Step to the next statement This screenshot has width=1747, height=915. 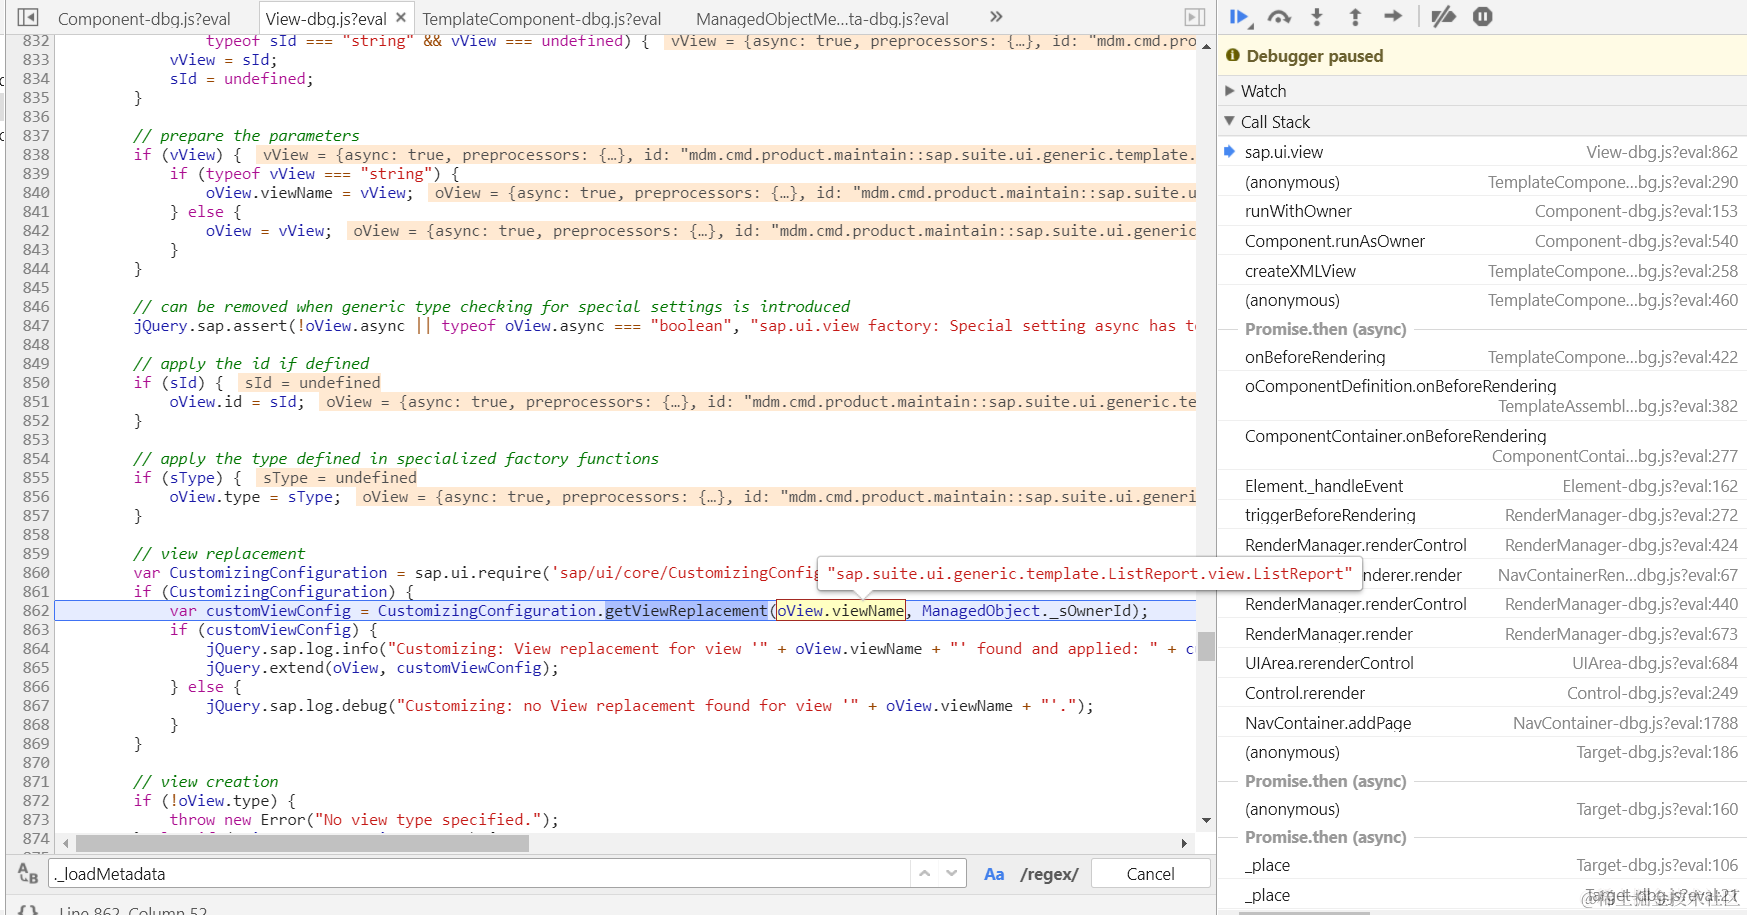pos(1393,17)
